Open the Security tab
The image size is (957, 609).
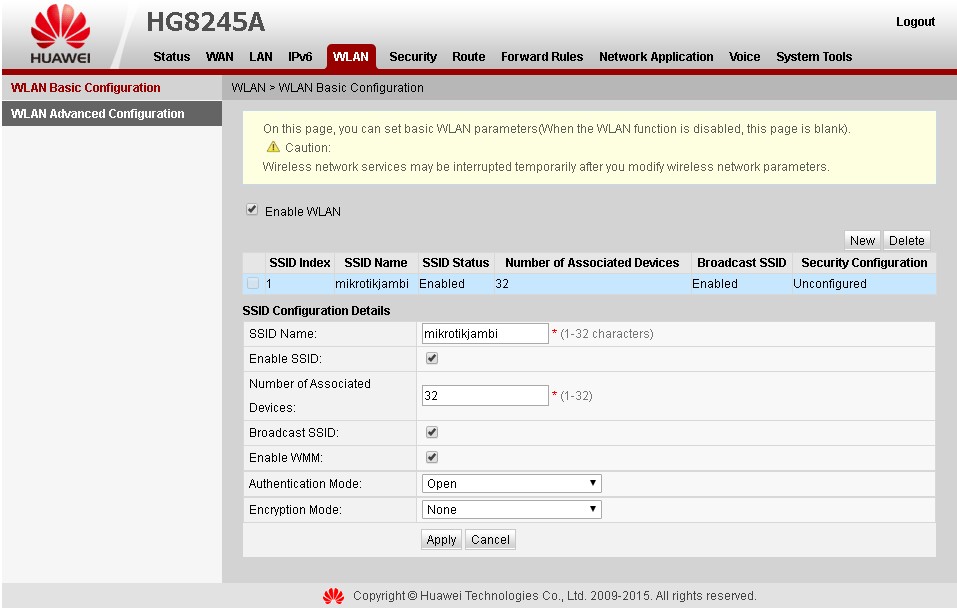pos(413,57)
